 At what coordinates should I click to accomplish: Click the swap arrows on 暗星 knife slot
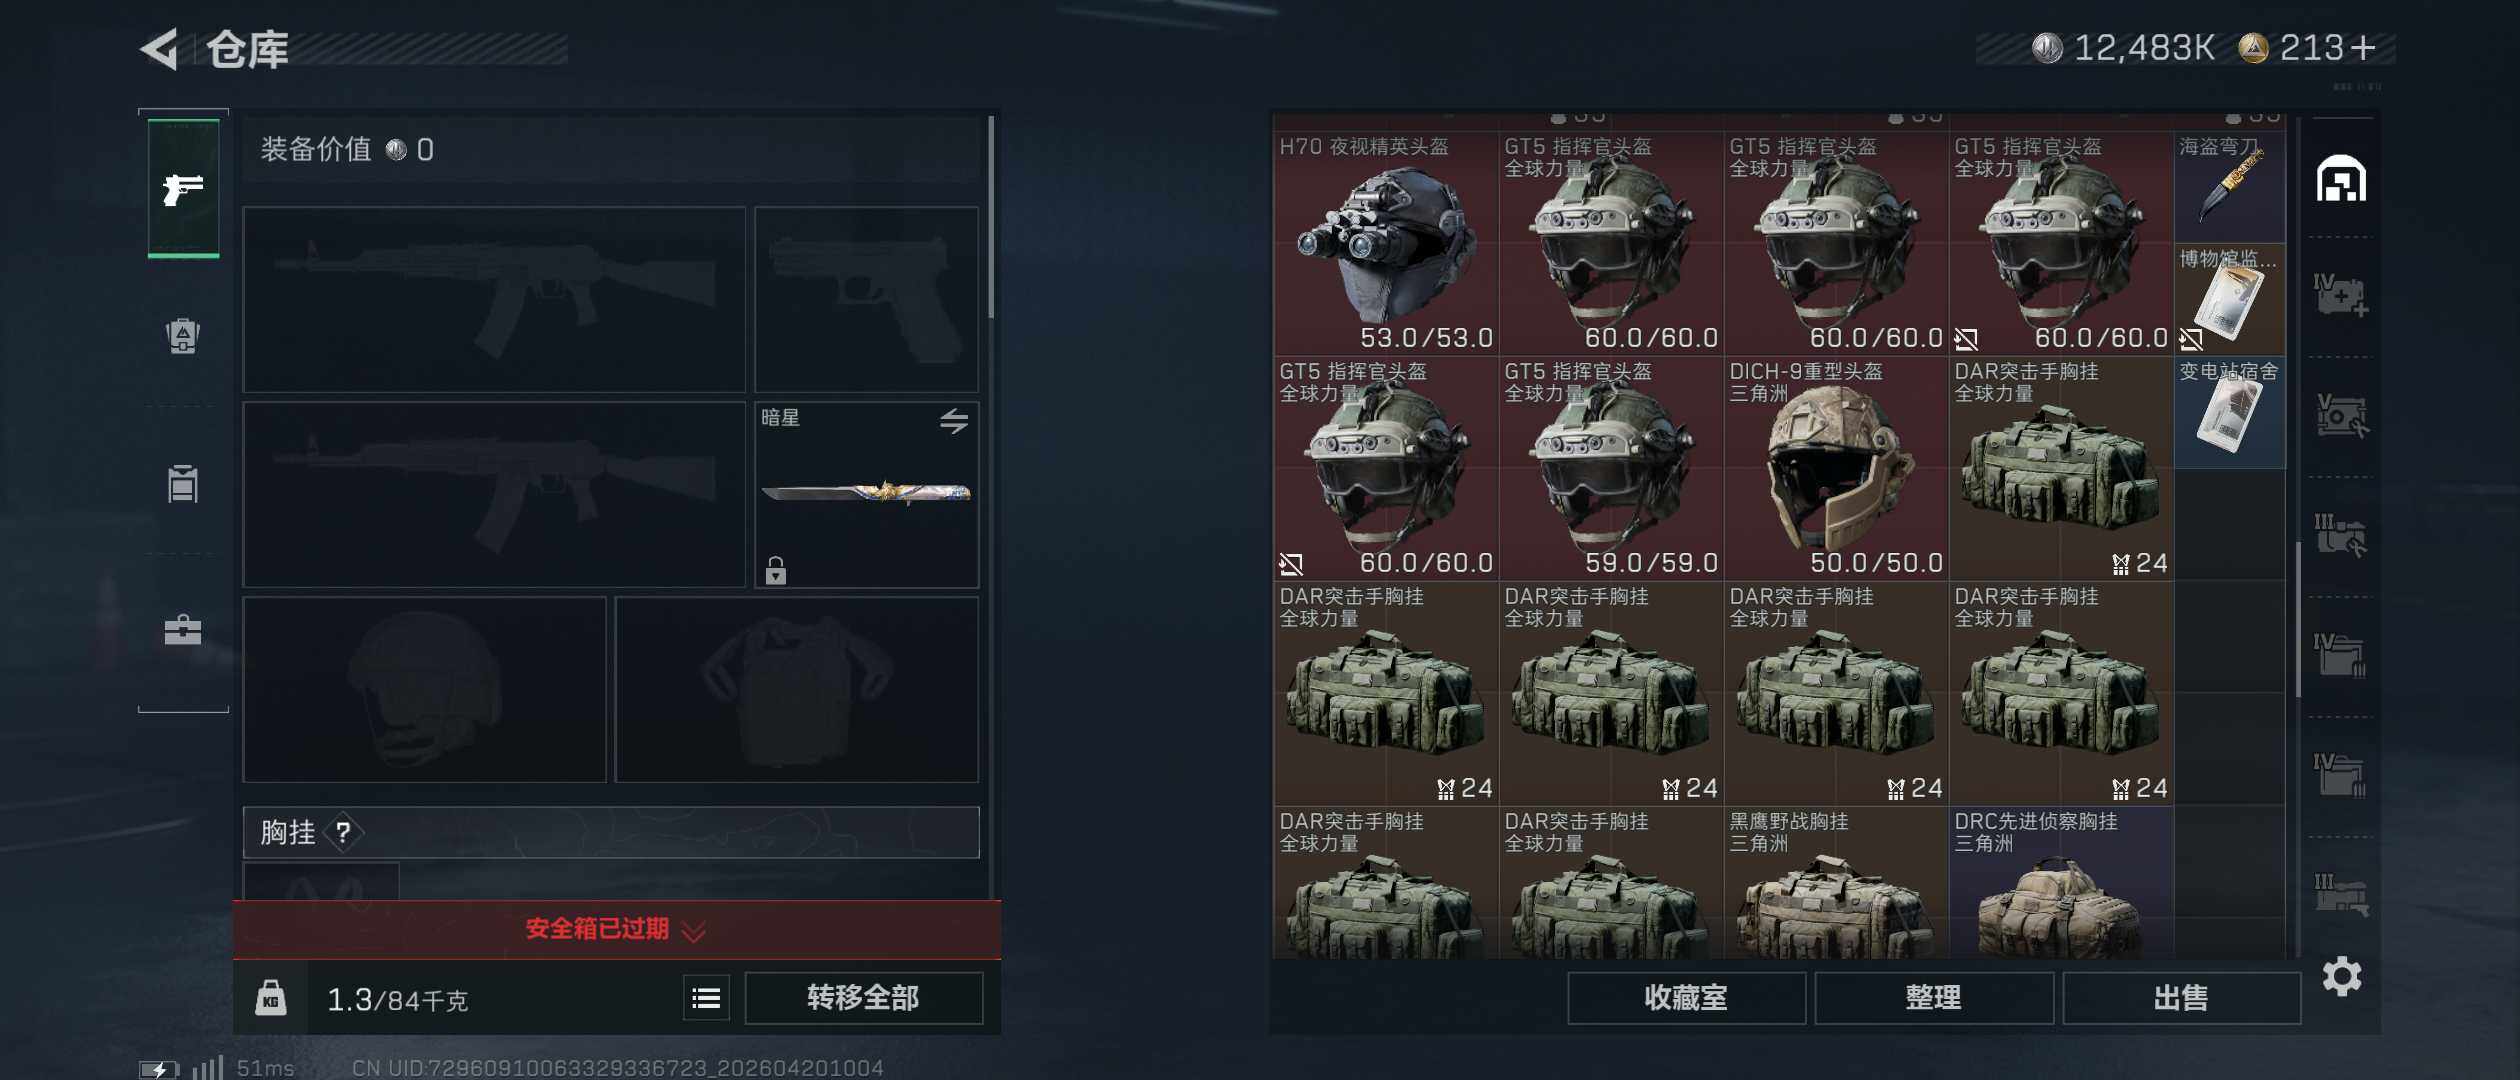pyautogui.click(x=954, y=421)
